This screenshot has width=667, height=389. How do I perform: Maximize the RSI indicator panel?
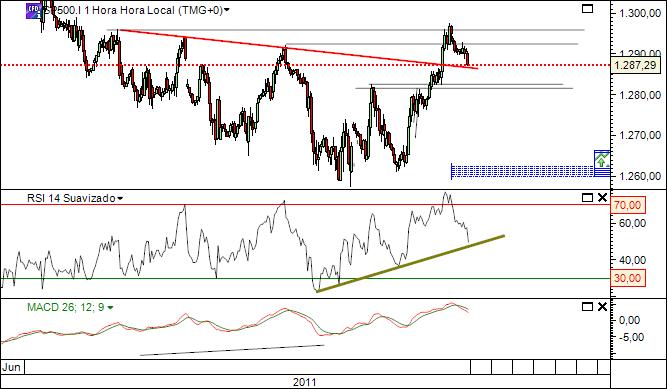[587, 197]
